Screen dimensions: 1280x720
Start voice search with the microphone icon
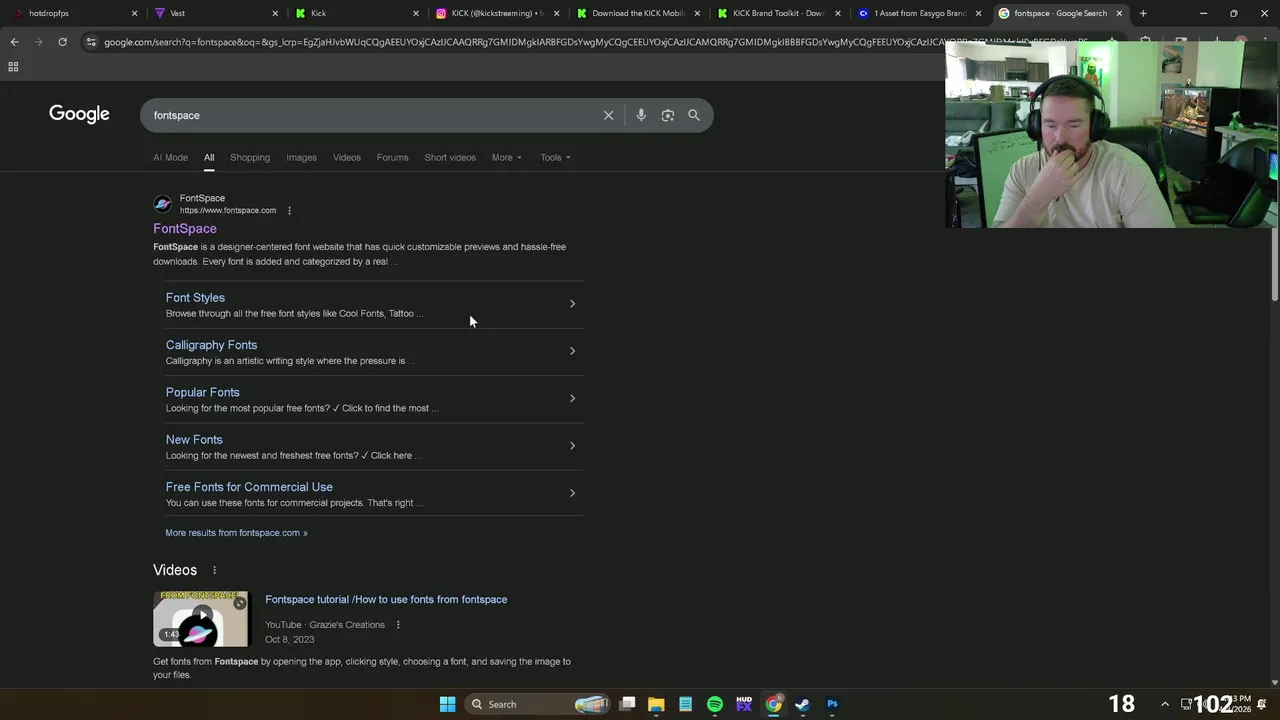[x=641, y=115]
